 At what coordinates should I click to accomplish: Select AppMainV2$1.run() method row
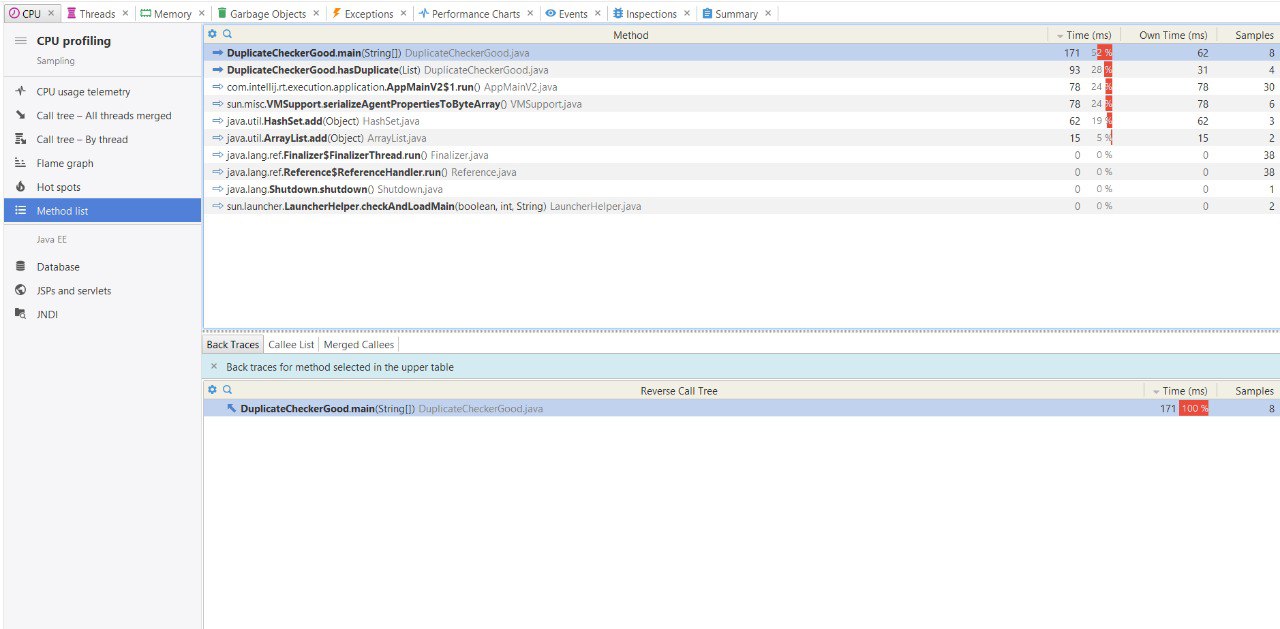(741, 87)
